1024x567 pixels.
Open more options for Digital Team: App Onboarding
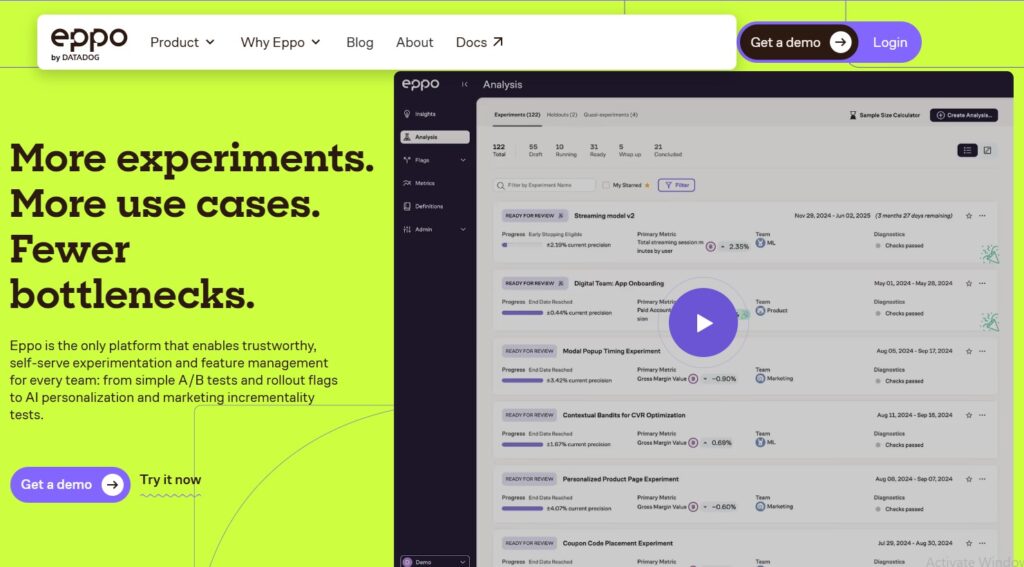click(x=982, y=284)
